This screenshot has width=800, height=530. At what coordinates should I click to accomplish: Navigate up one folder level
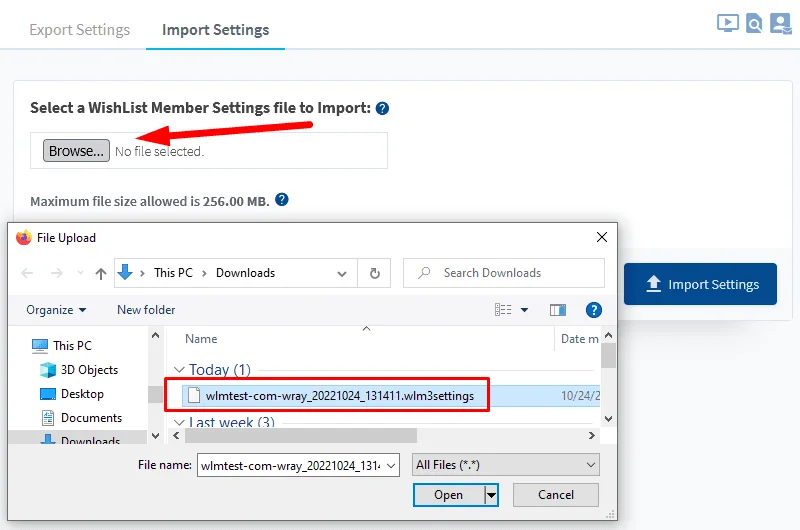pyautogui.click(x=101, y=273)
